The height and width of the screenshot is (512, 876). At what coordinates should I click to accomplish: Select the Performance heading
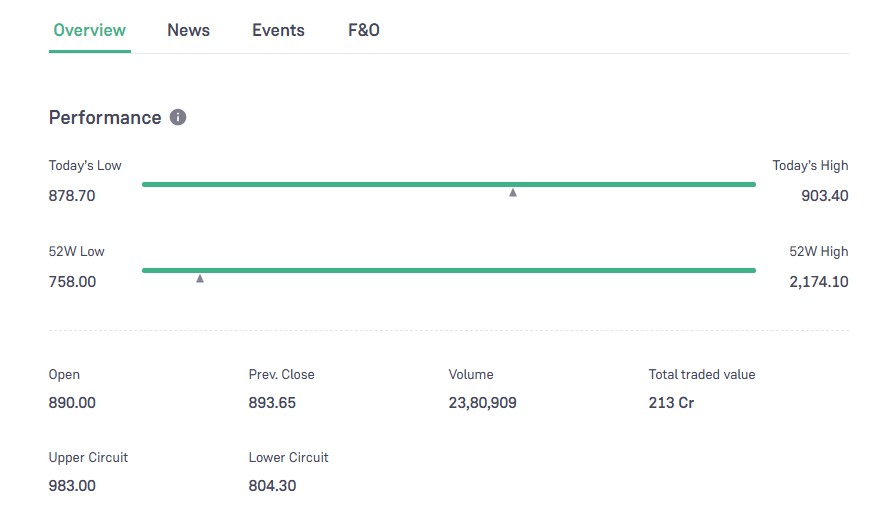coord(105,117)
